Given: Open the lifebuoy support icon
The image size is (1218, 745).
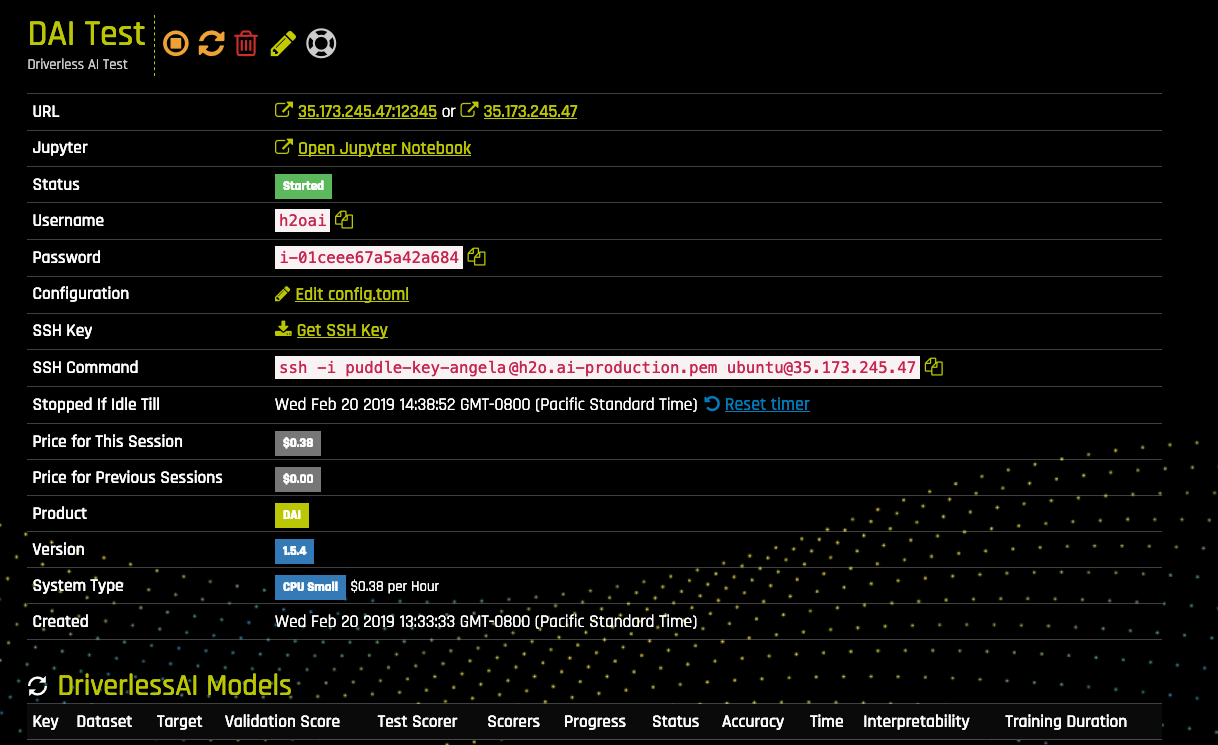Looking at the screenshot, I should pos(321,43).
